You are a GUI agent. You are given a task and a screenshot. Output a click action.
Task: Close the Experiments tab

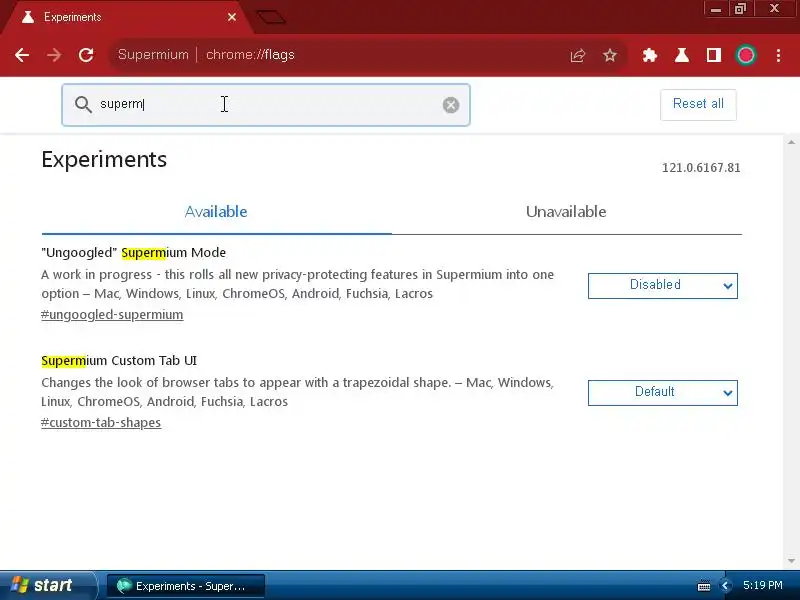(232, 17)
